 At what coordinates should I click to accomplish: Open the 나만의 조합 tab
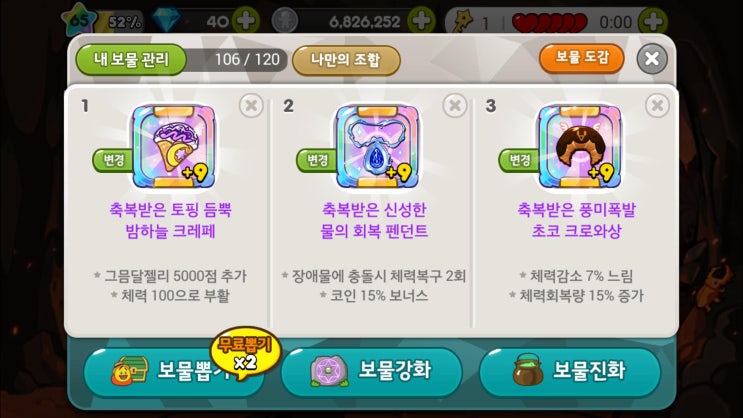[346, 60]
